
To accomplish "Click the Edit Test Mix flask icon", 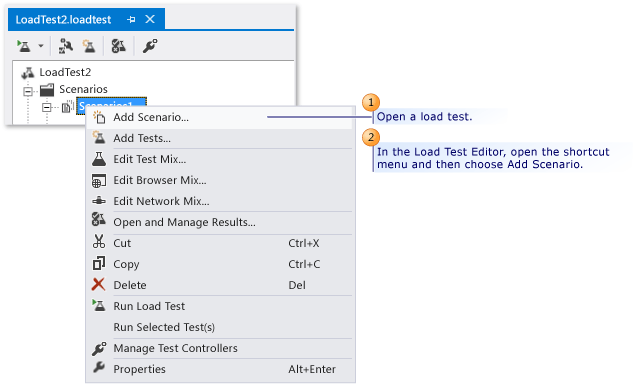I will pos(99,159).
